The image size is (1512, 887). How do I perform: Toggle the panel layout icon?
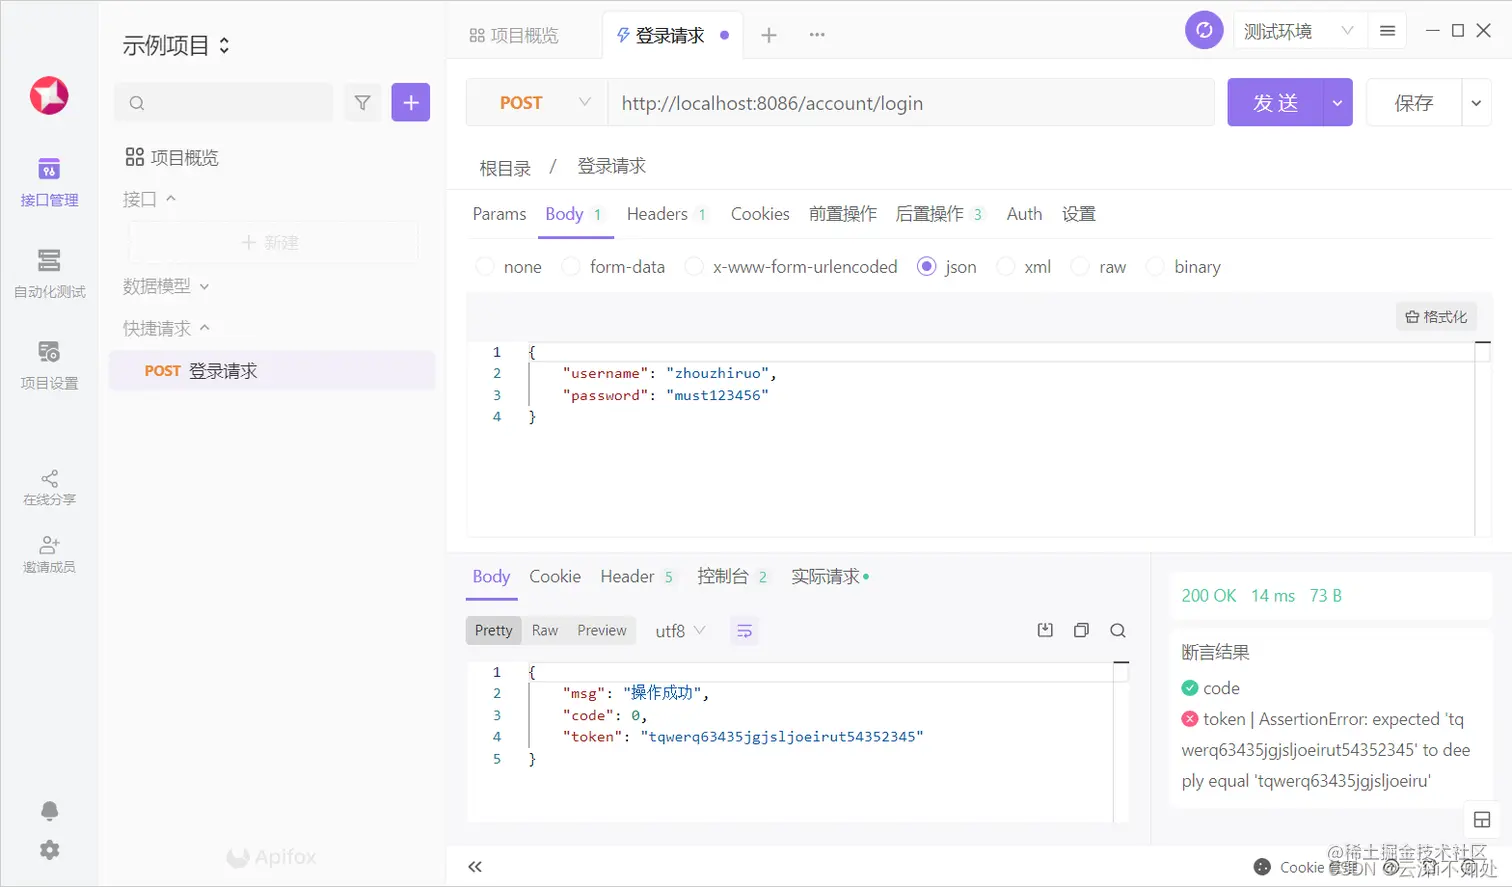[1482, 820]
